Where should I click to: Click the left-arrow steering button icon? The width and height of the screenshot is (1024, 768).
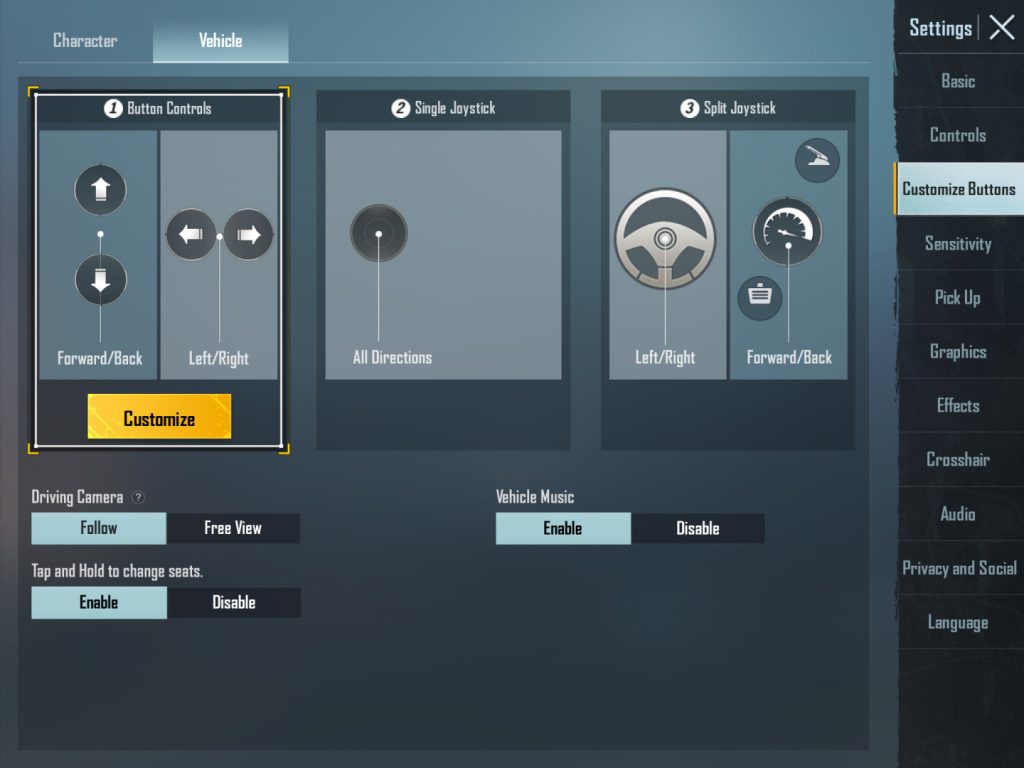[191, 234]
